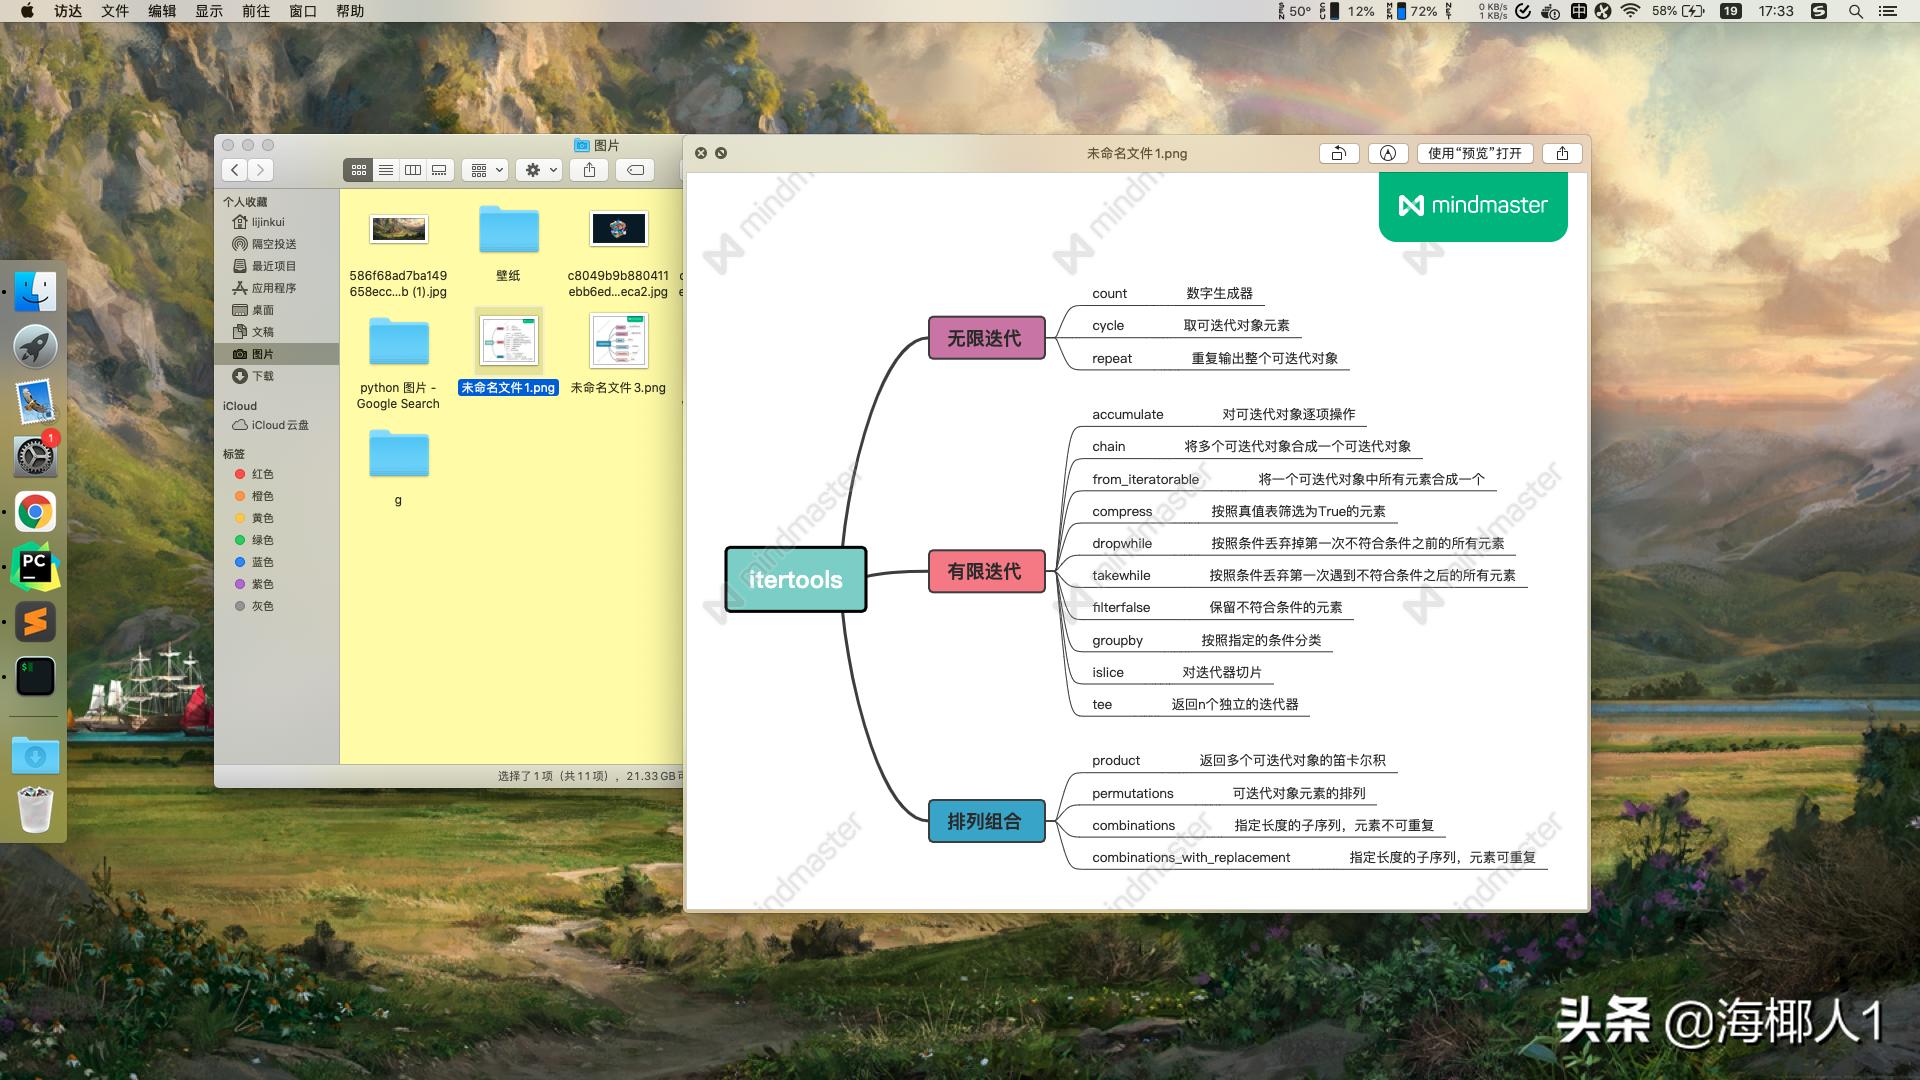The image size is (1920, 1080).
Task: Go back using Finder's back arrow
Action: tap(234, 170)
